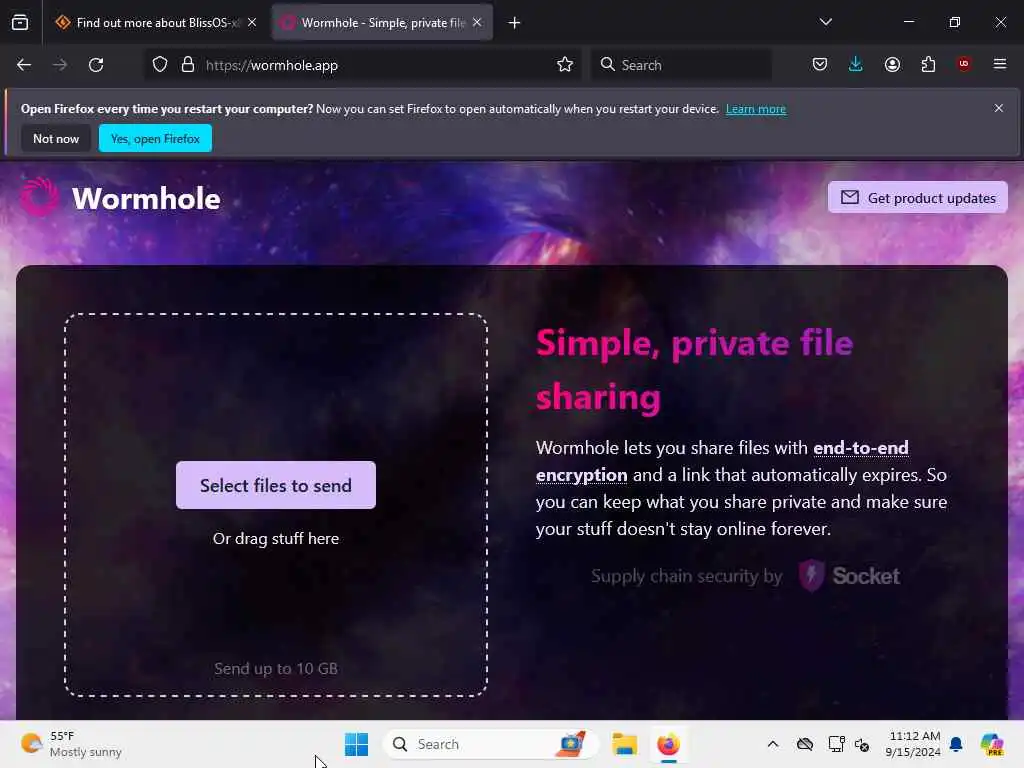Close the Wormhole tab
This screenshot has height=768, width=1024.
(x=477, y=23)
